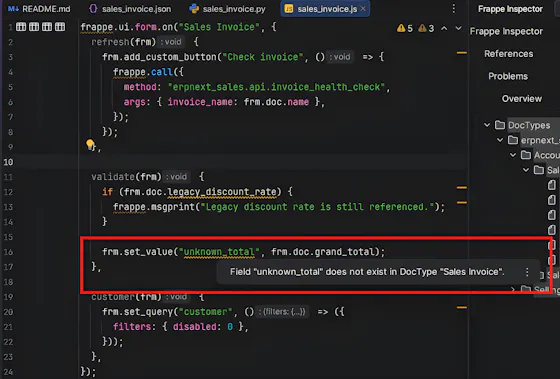Click the underlined legacy_discount_rate identifier
The width and height of the screenshot is (560, 379).
[x=222, y=192]
